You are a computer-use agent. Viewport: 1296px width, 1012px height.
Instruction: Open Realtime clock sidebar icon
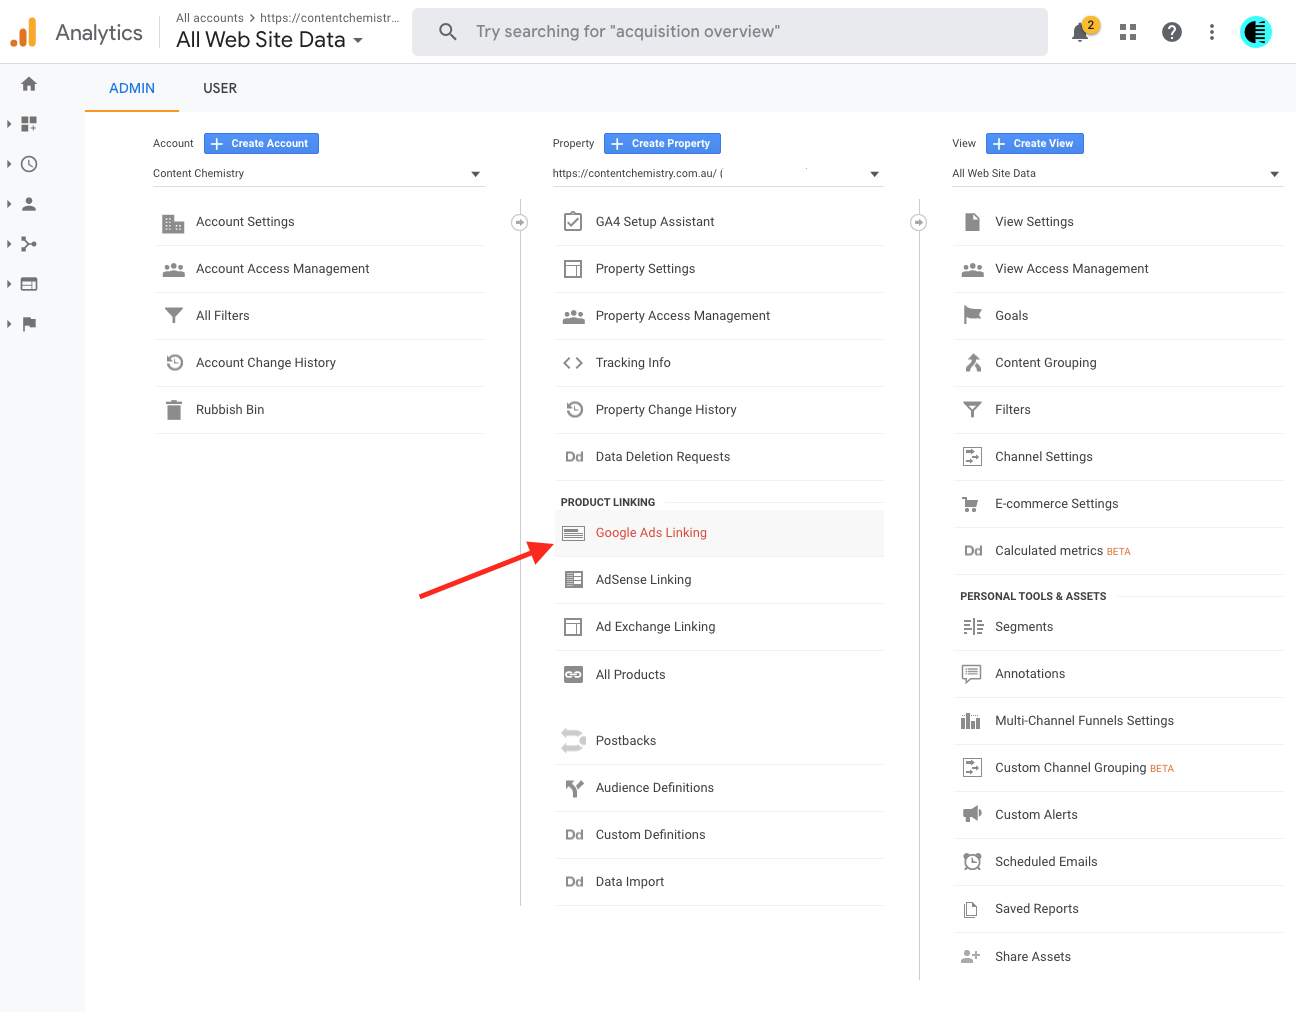click(x=29, y=164)
